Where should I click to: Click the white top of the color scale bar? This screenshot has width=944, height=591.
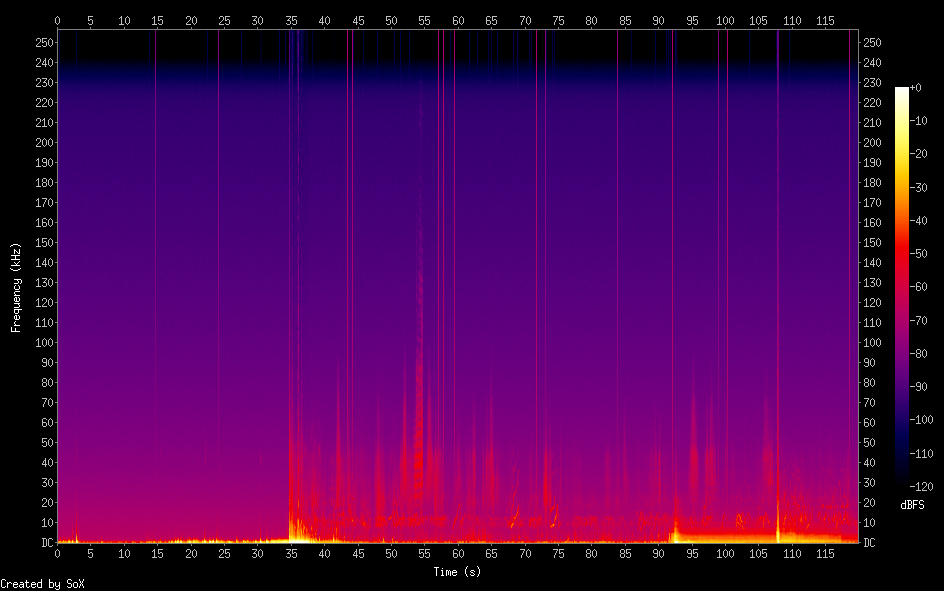902,92
